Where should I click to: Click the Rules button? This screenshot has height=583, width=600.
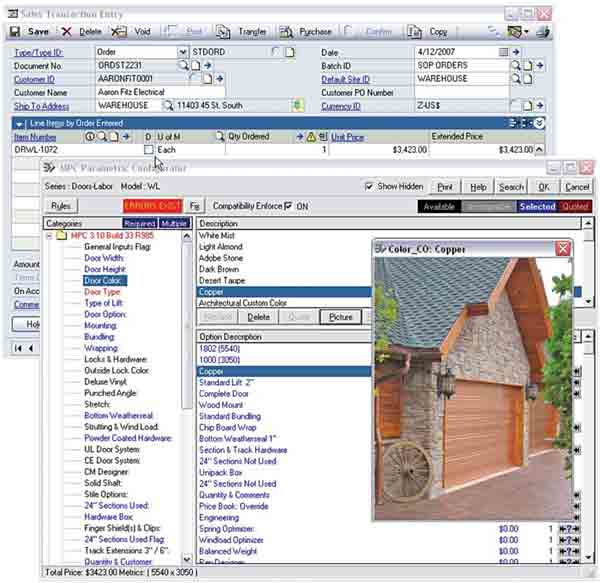click(61, 206)
